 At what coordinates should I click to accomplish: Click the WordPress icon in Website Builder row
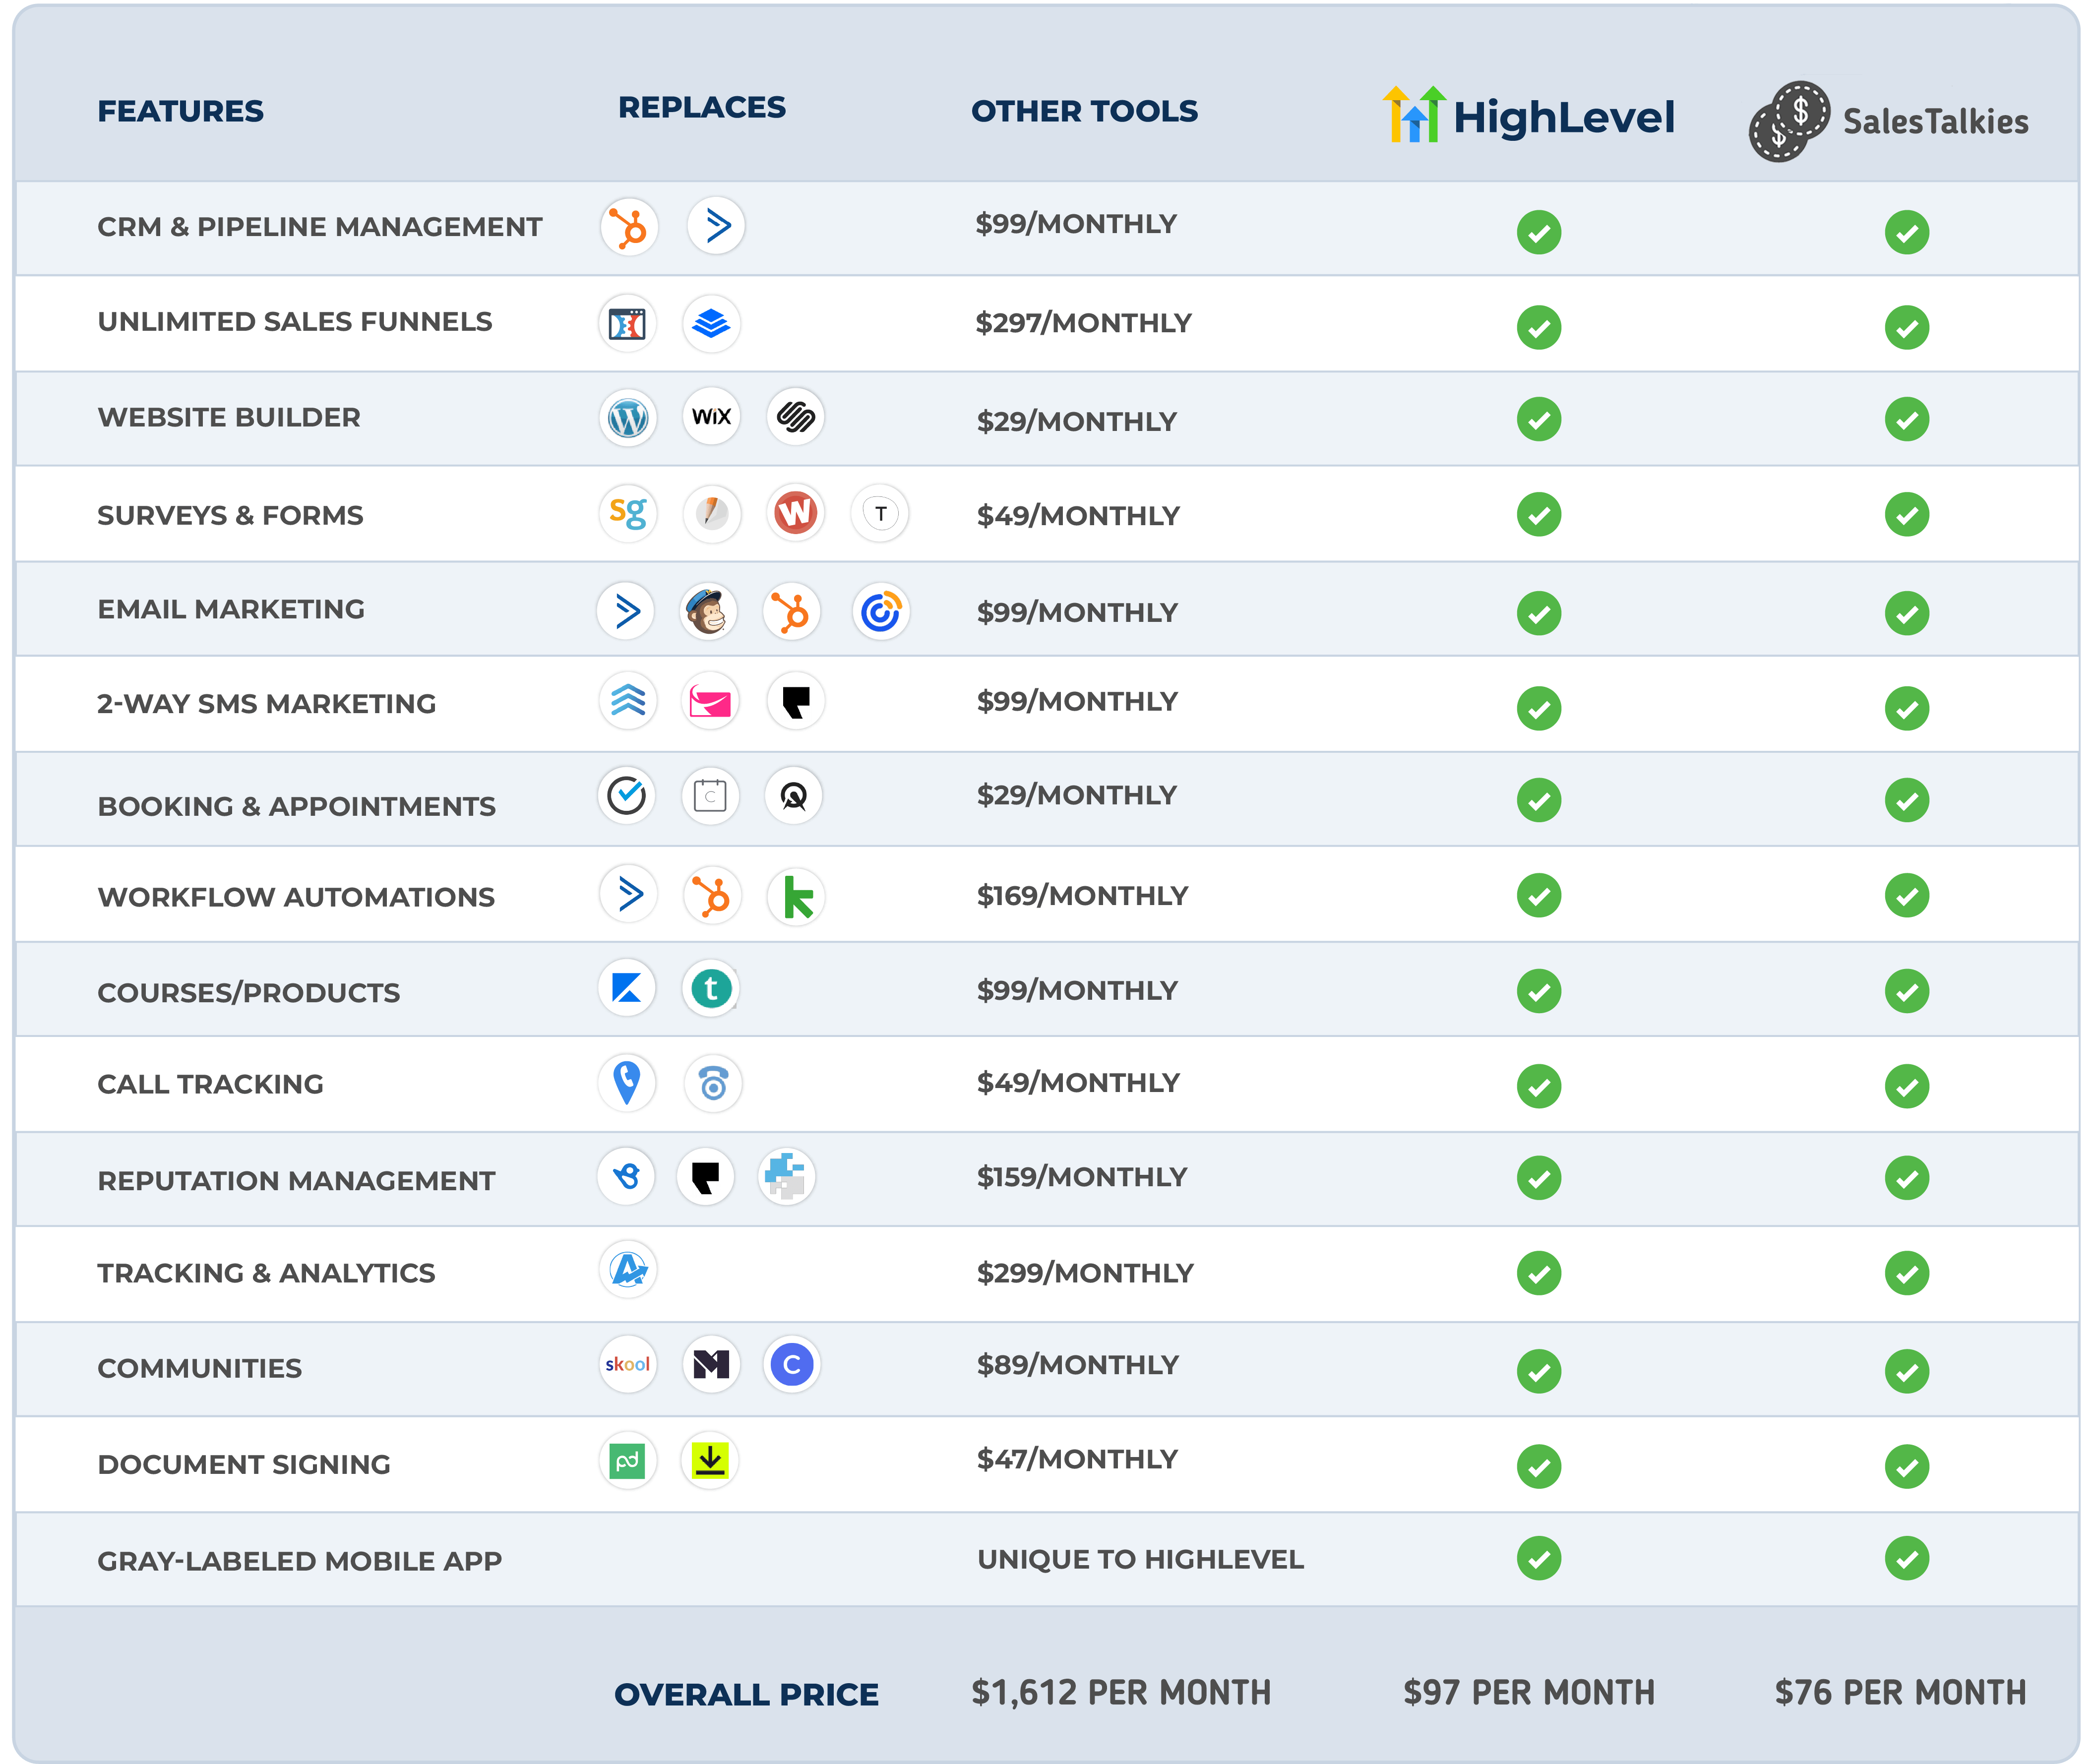coord(628,417)
